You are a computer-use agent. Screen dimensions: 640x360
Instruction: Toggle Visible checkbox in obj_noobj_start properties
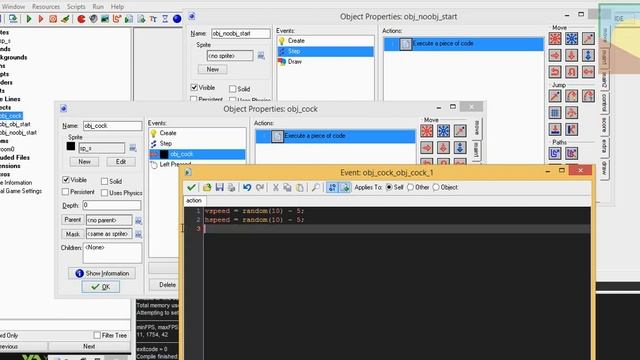point(194,87)
